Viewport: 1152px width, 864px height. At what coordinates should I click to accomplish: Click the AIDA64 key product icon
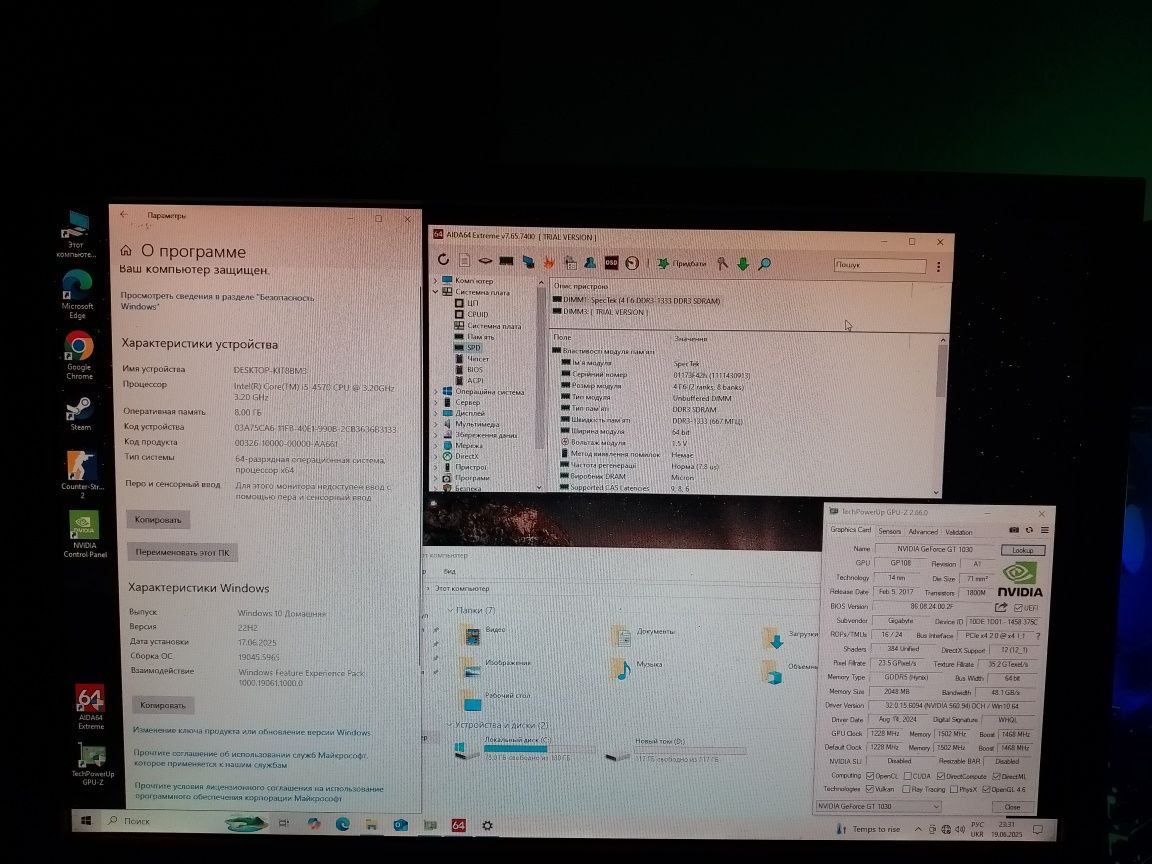click(722, 264)
